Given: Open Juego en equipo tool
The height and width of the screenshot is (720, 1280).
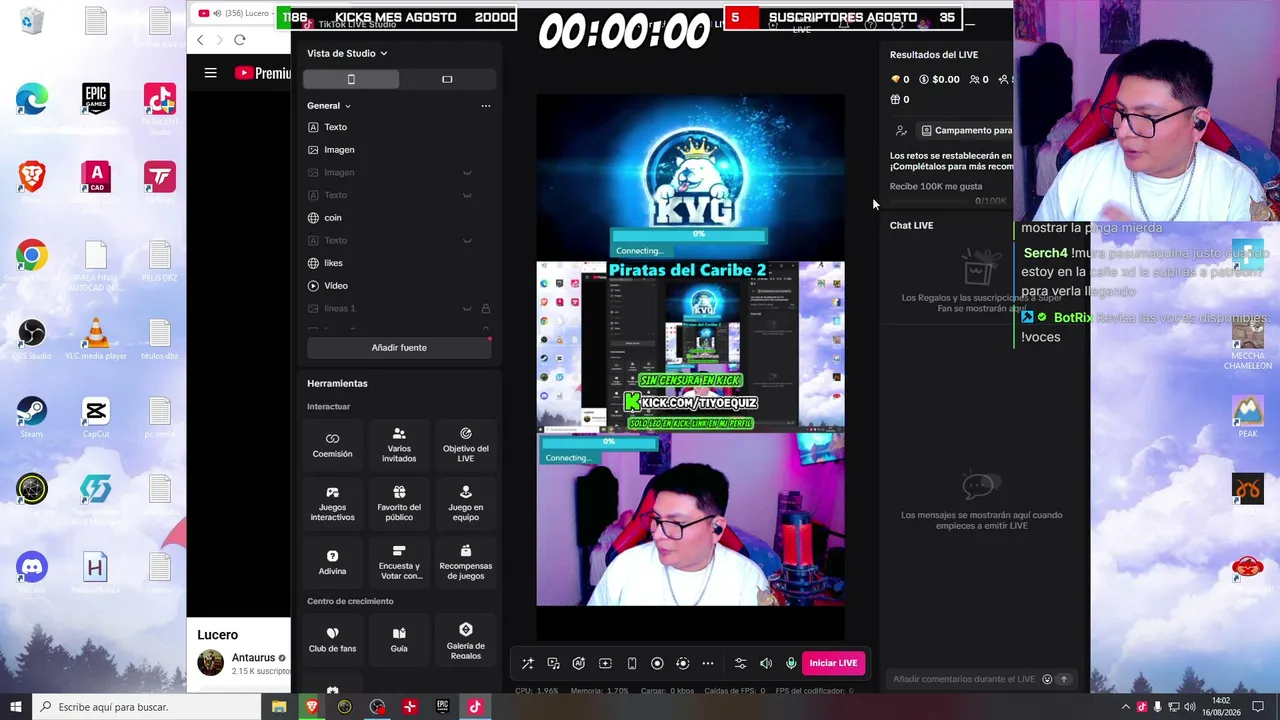Looking at the screenshot, I should tap(466, 504).
